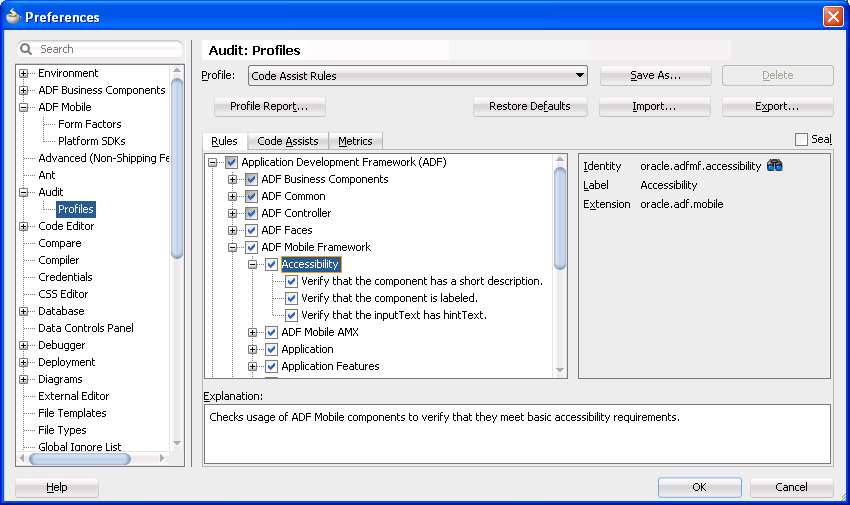Toggle the ADF Faces checkbox

click(252, 230)
